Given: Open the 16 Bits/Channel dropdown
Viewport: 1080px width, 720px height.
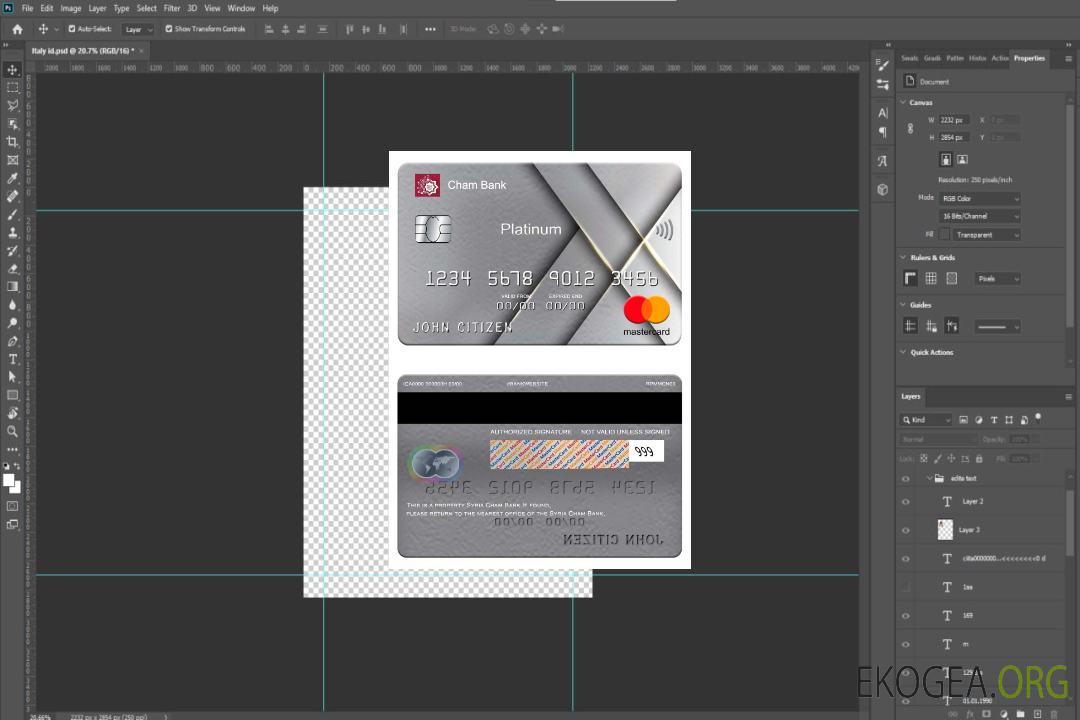Looking at the screenshot, I should tap(980, 216).
